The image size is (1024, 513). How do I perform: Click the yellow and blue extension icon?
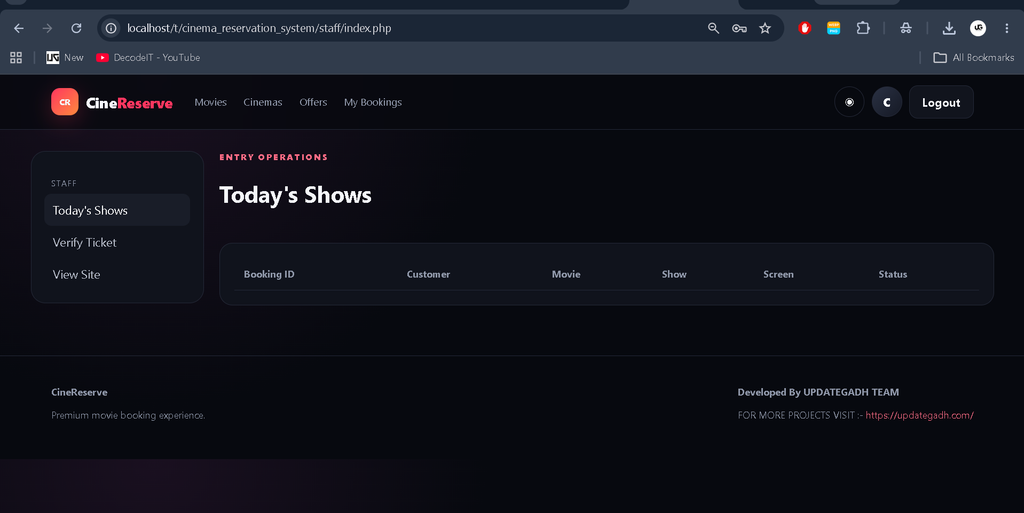(833, 28)
